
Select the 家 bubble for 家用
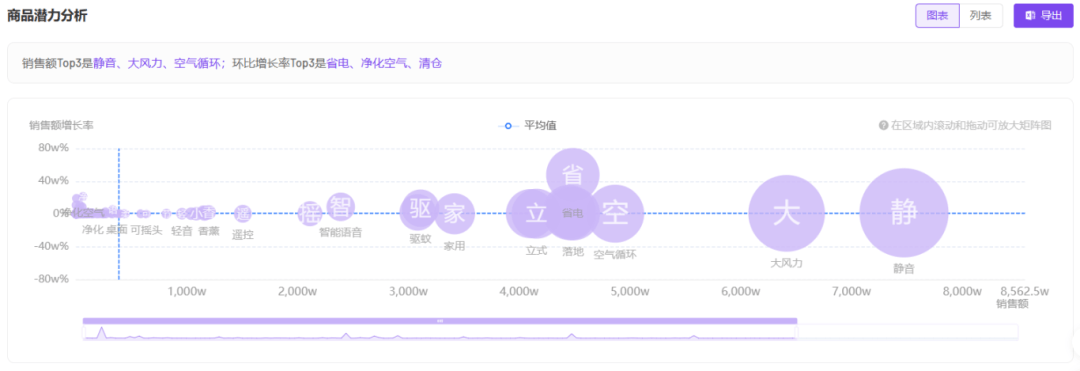[x=455, y=214]
